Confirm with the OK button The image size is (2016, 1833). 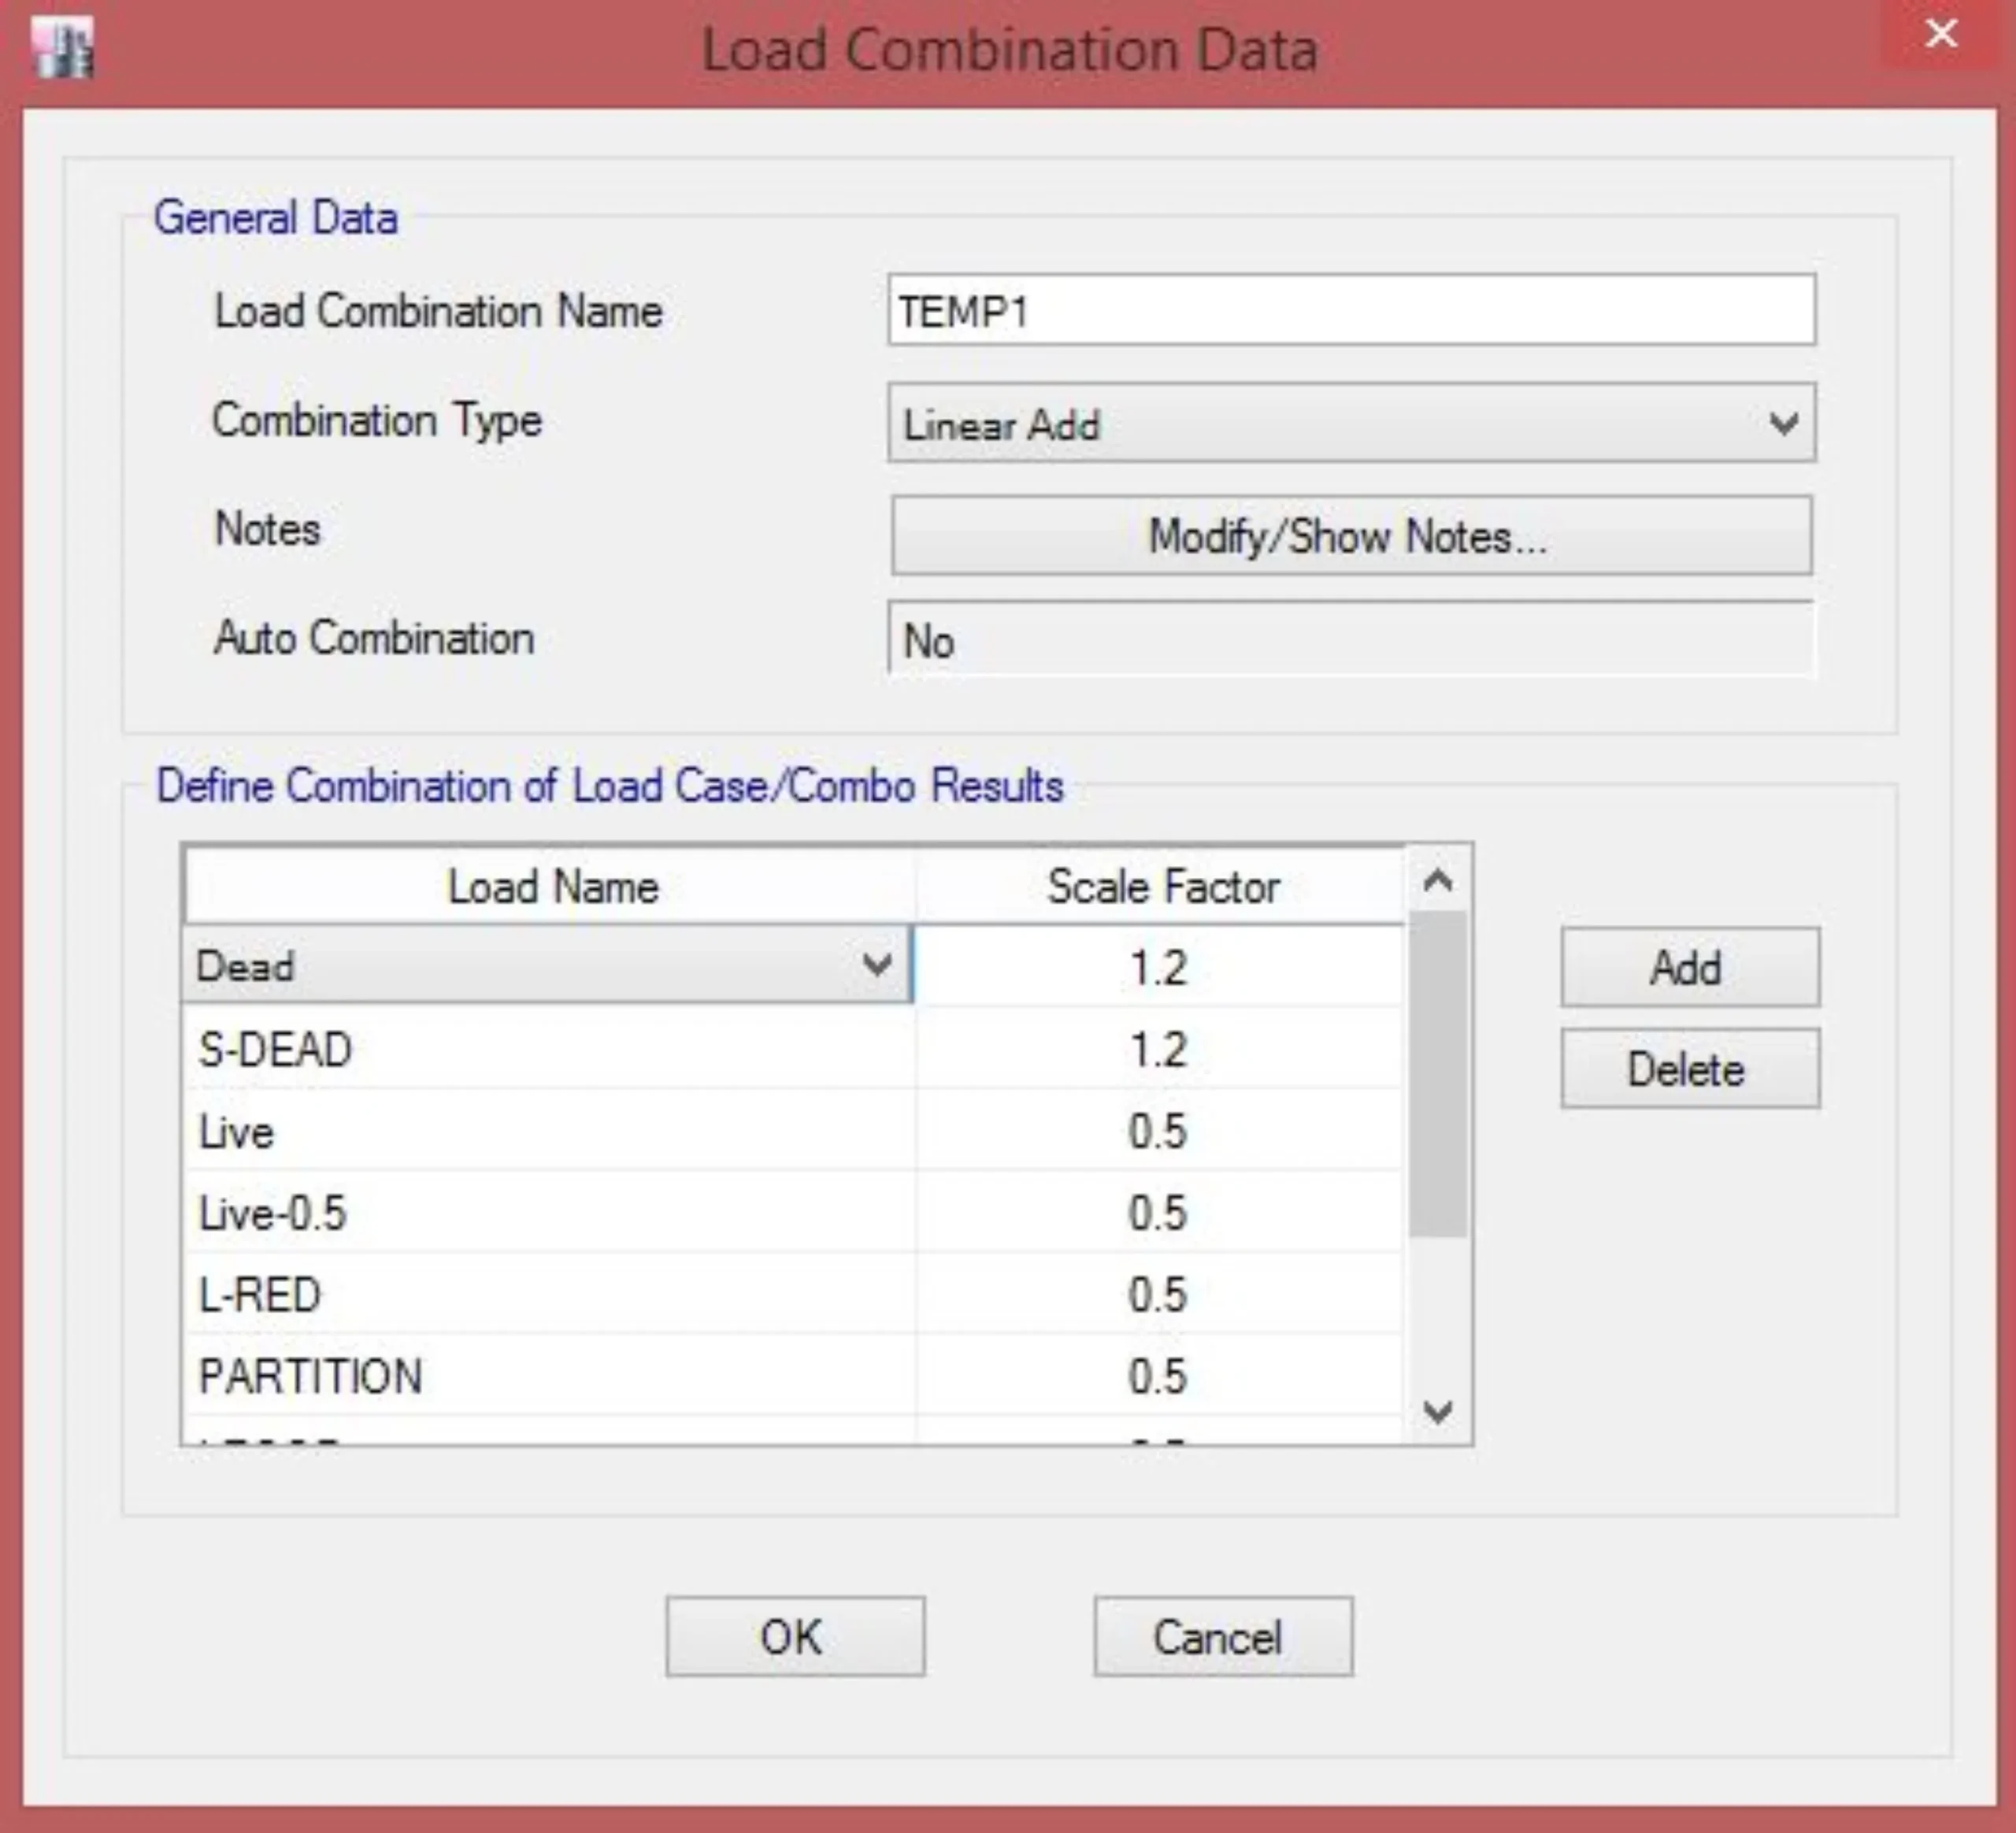[795, 1637]
